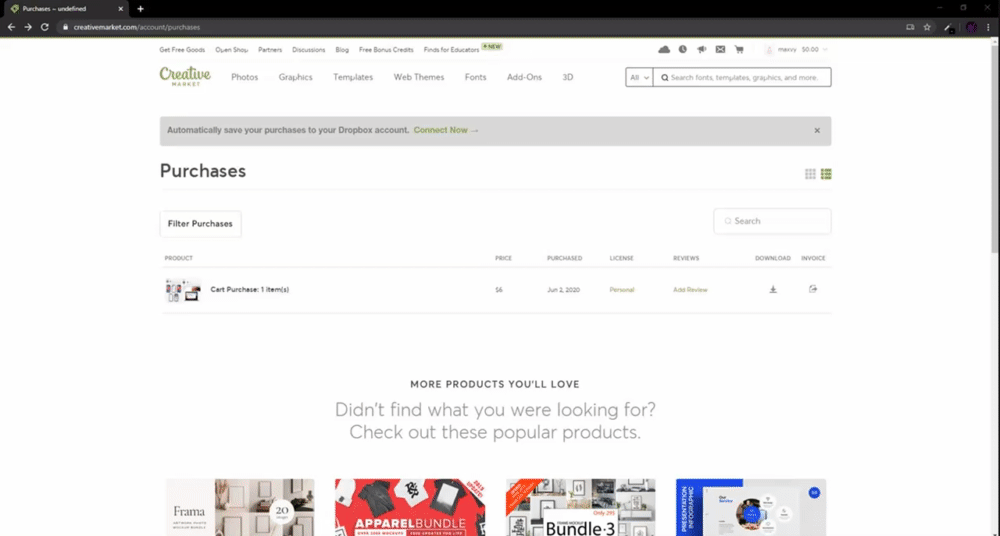Reload the page
The image size is (1000, 536).
(45, 27)
